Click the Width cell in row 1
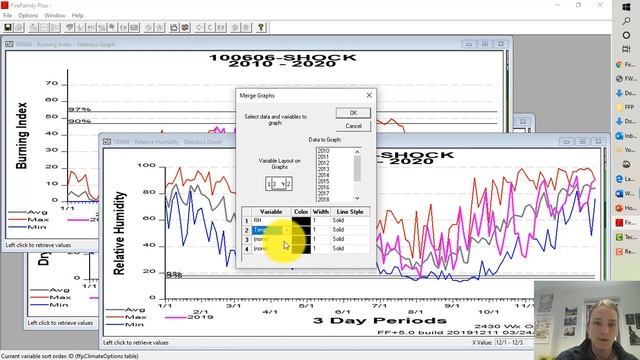Screen dimensions: 640x360 [320, 220]
